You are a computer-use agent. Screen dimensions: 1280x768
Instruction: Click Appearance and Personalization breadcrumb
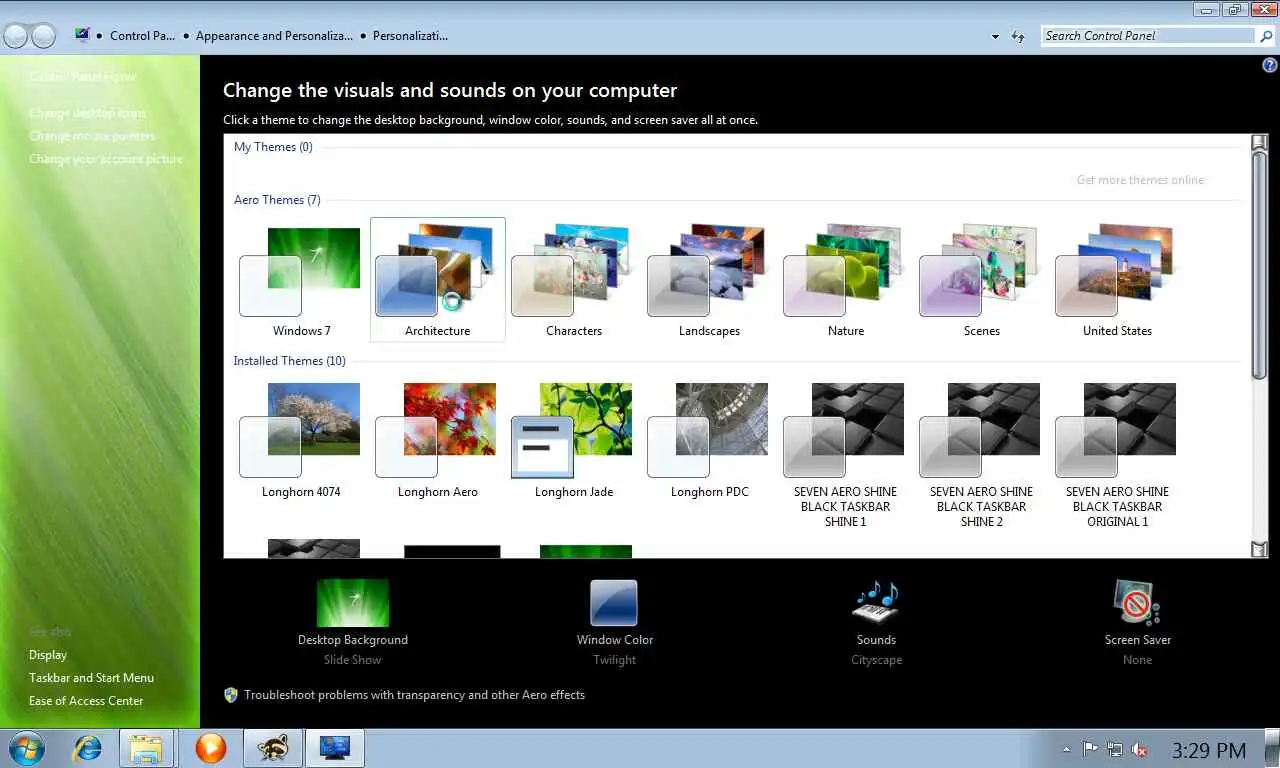tap(274, 36)
